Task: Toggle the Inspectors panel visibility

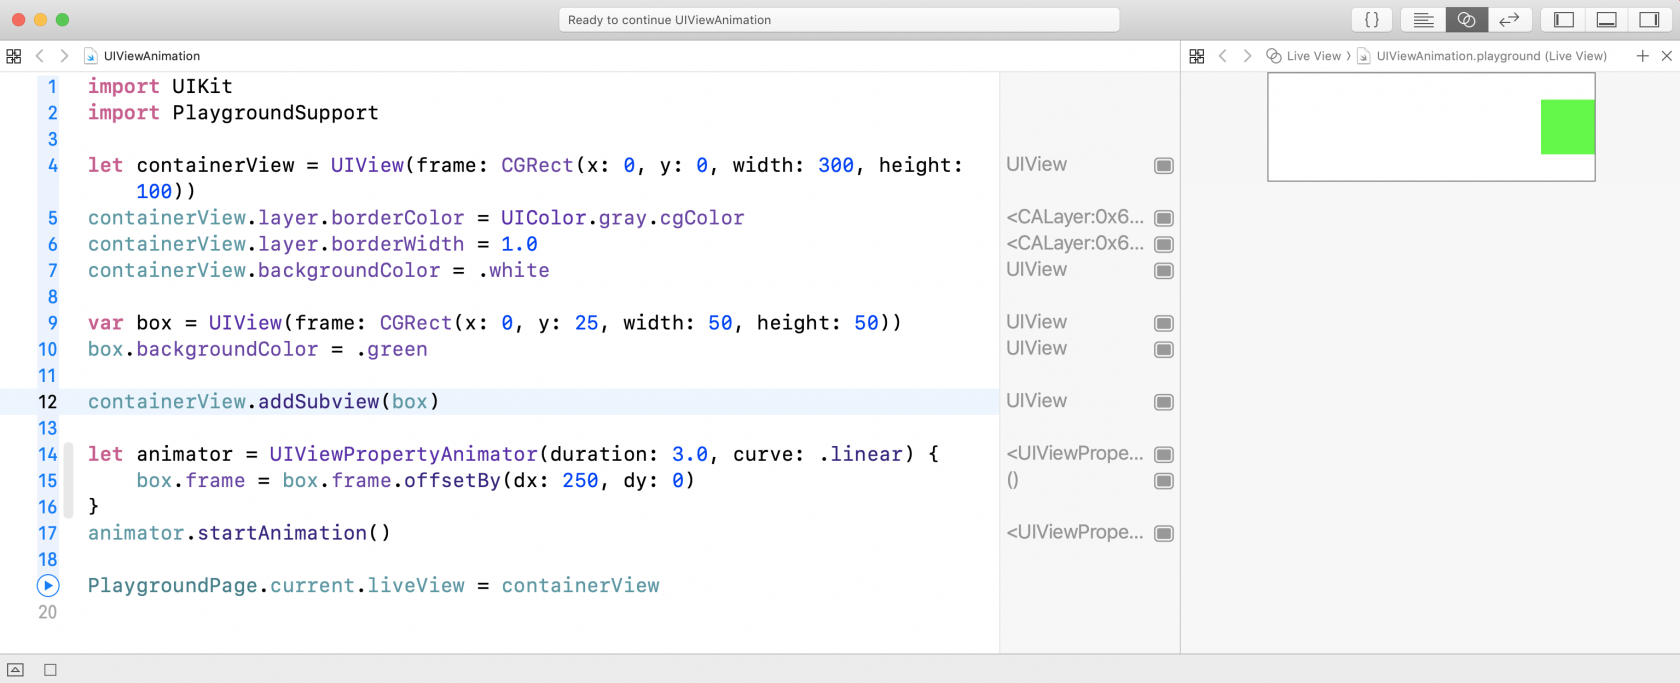Action: [1649, 20]
